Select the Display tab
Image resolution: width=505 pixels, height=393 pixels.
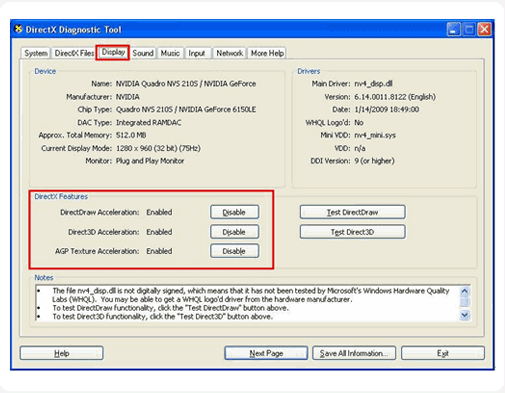113,52
